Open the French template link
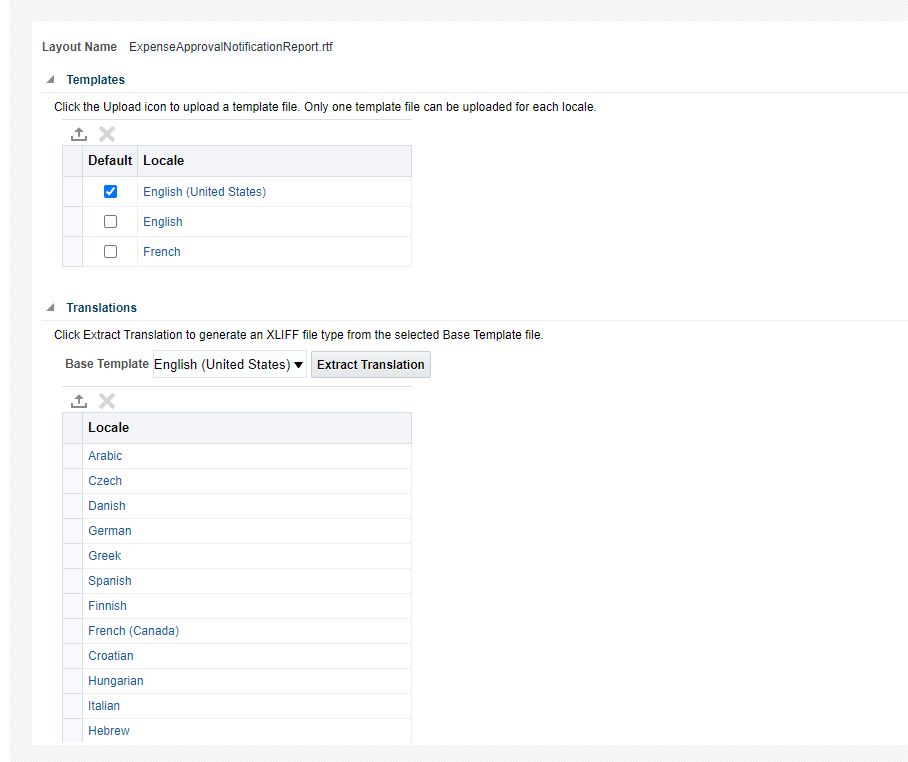The height and width of the screenshot is (762, 908). (x=161, y=251)
